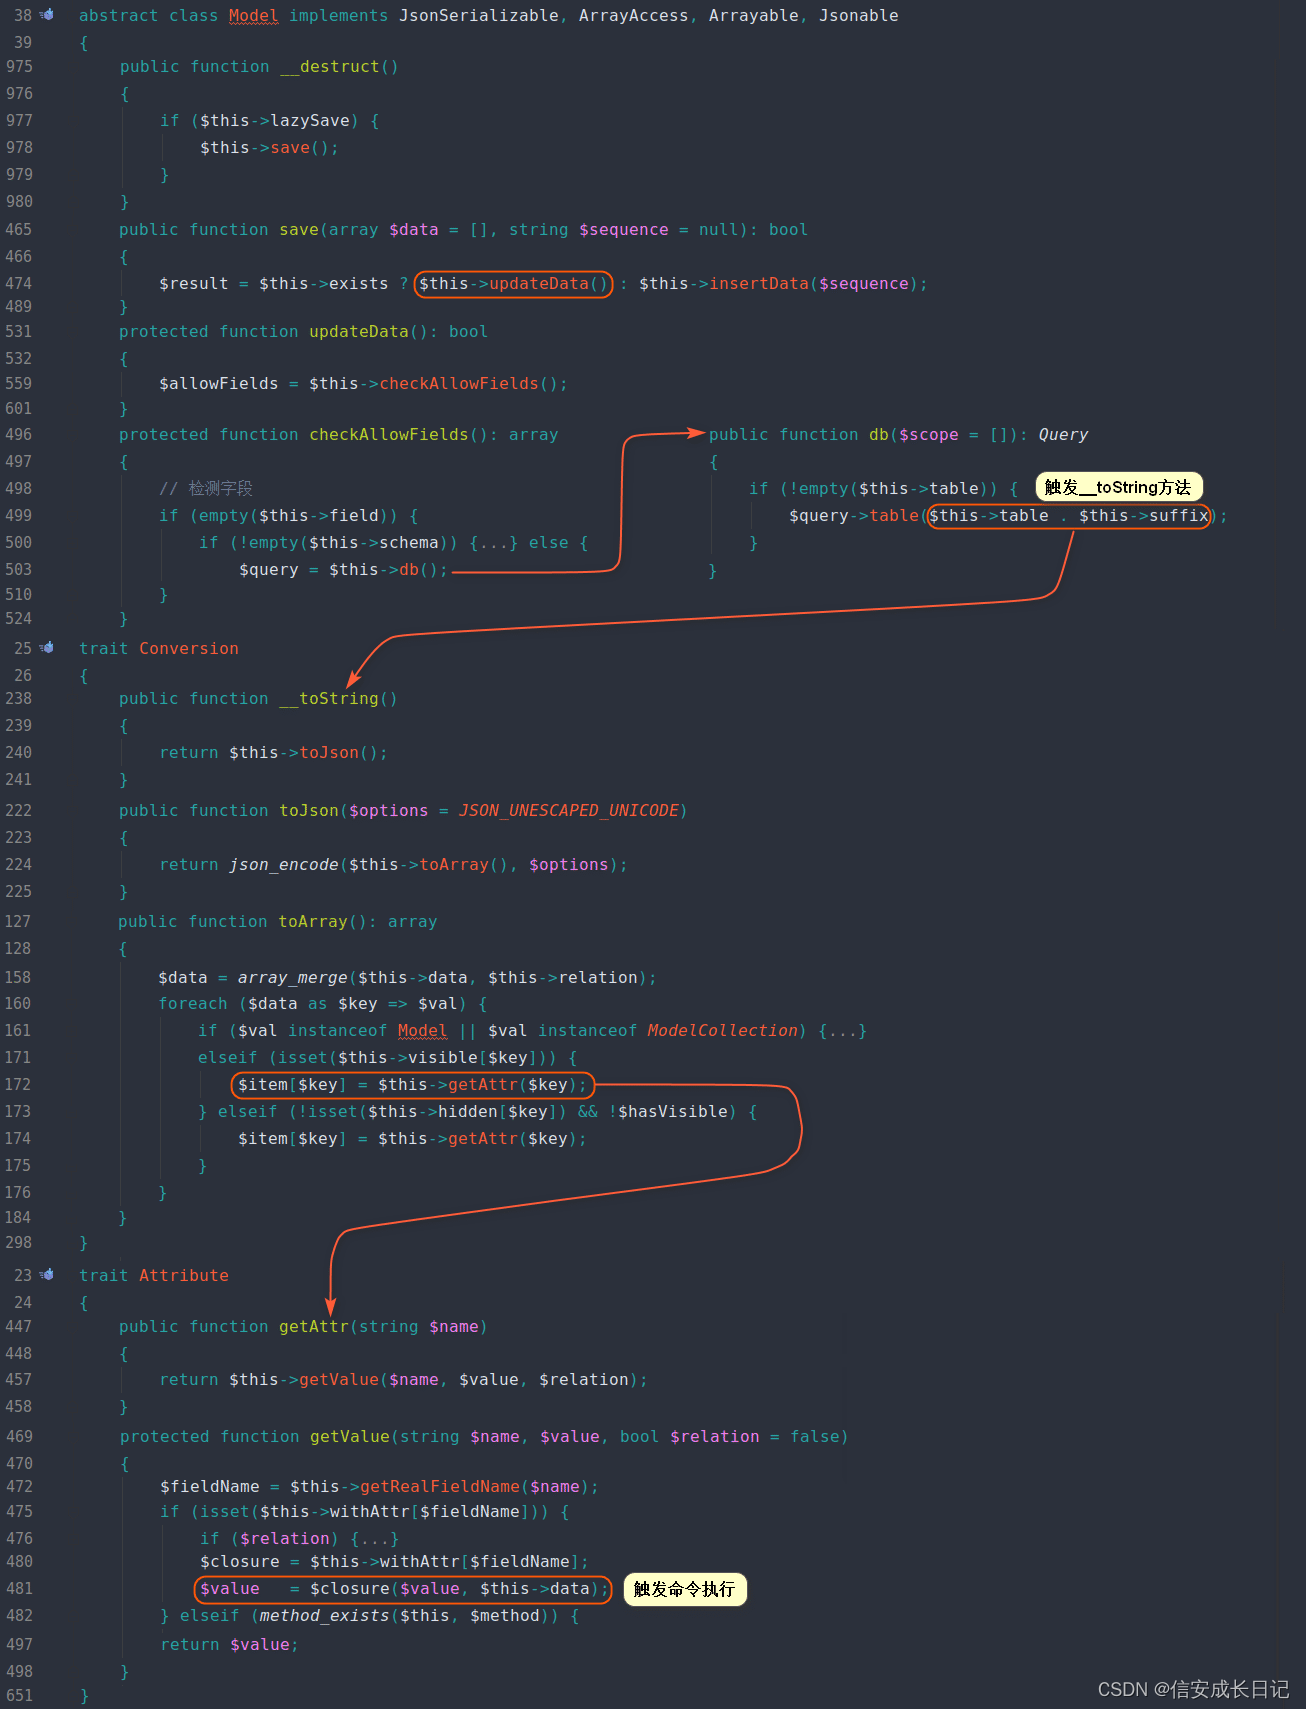This screenshot has height=1709, width=1306.
Task: Click save function name on line 465
Action: [299, 230]
